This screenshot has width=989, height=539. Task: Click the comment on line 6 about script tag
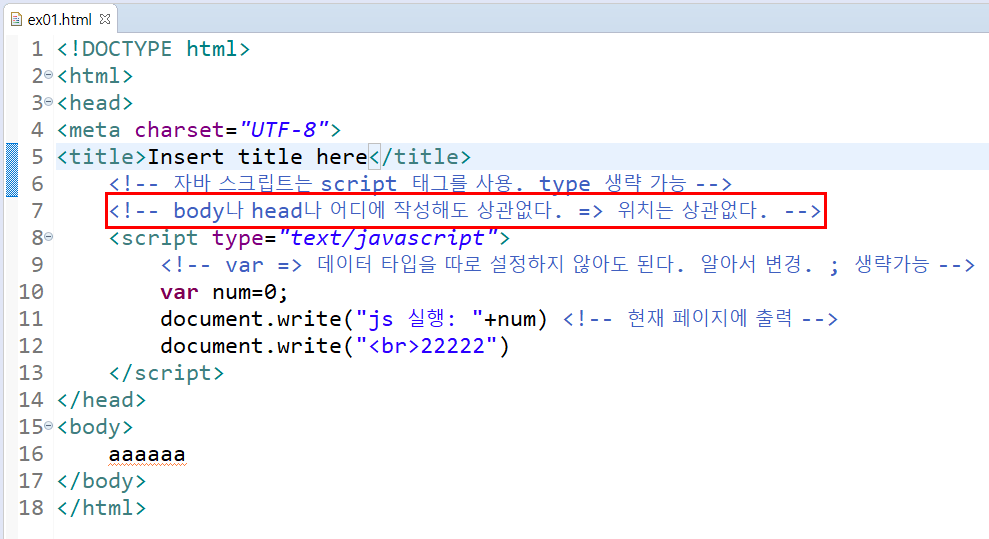420,184
